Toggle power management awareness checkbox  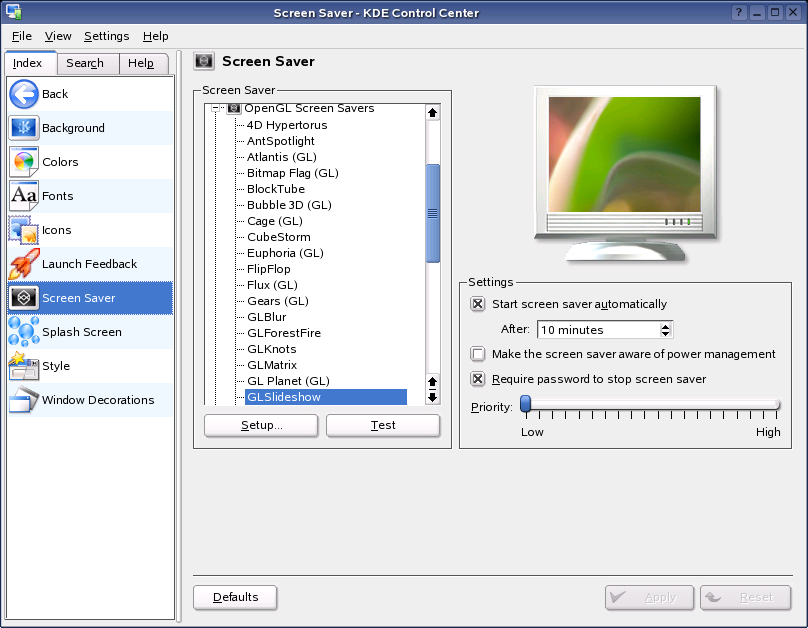pyautogui.click(x=478, y=354)
